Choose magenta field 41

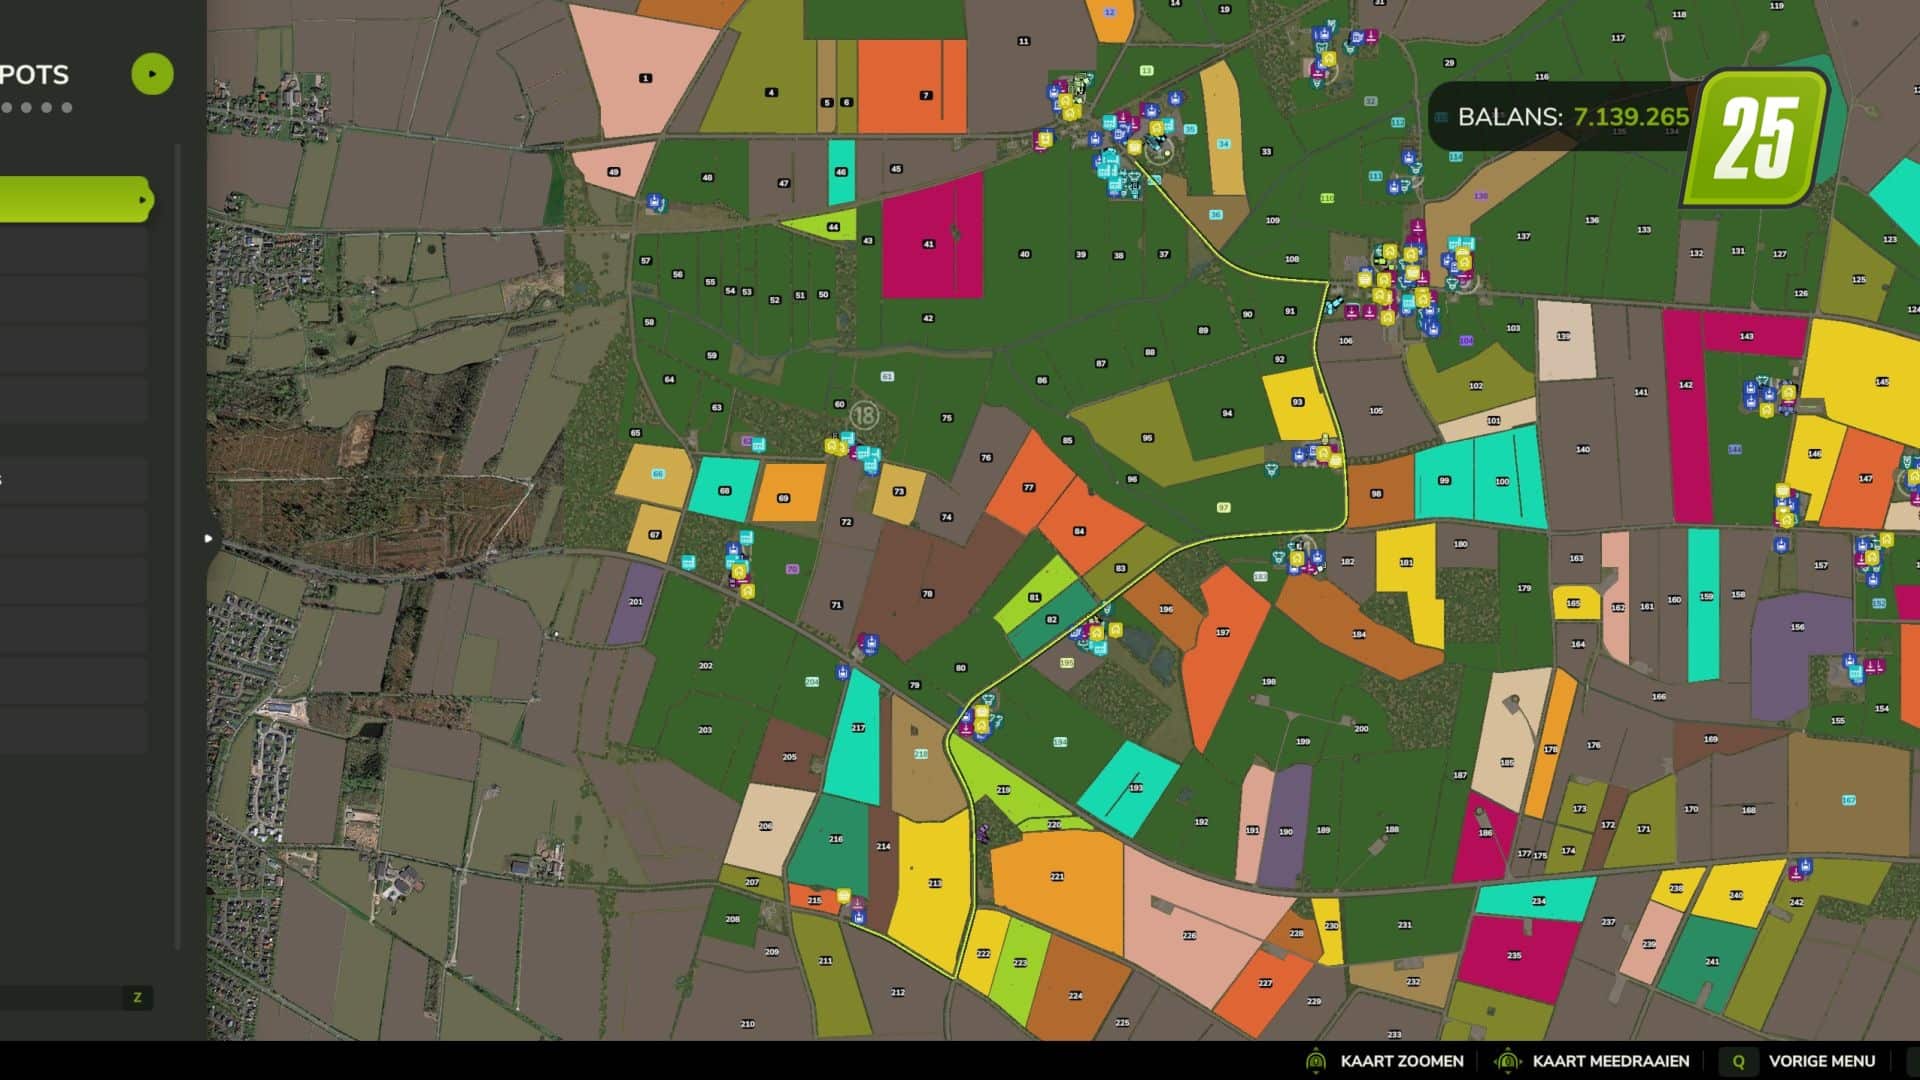(x=932, y=236)
